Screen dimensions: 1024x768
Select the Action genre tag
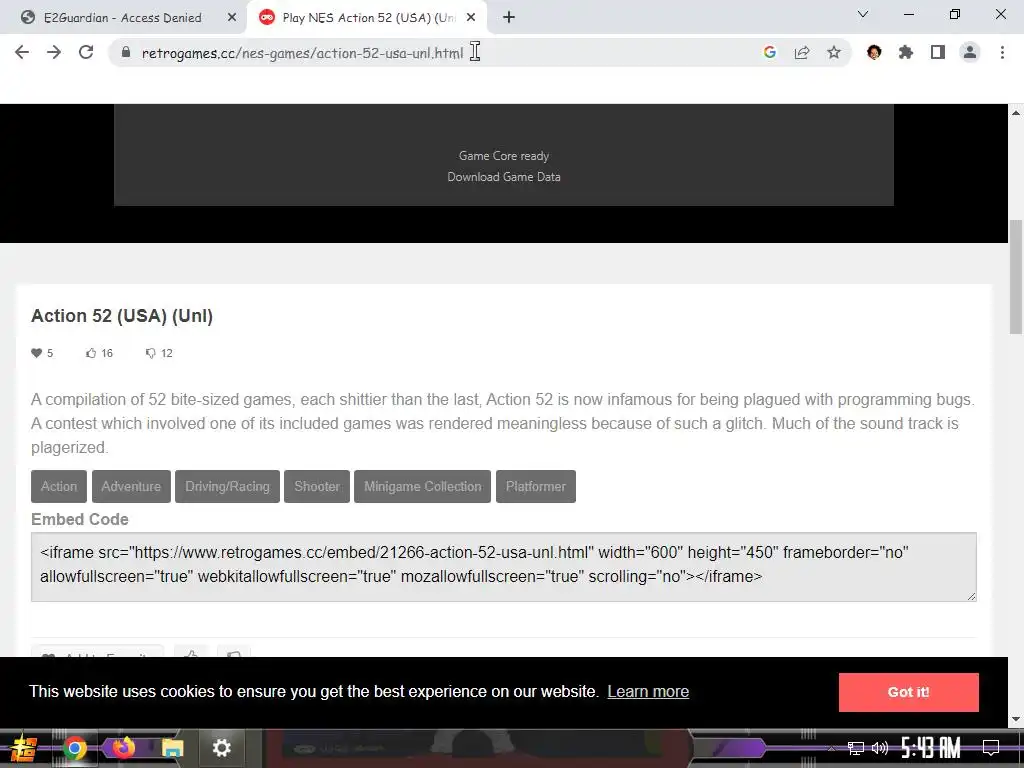[x=59, y=487]
